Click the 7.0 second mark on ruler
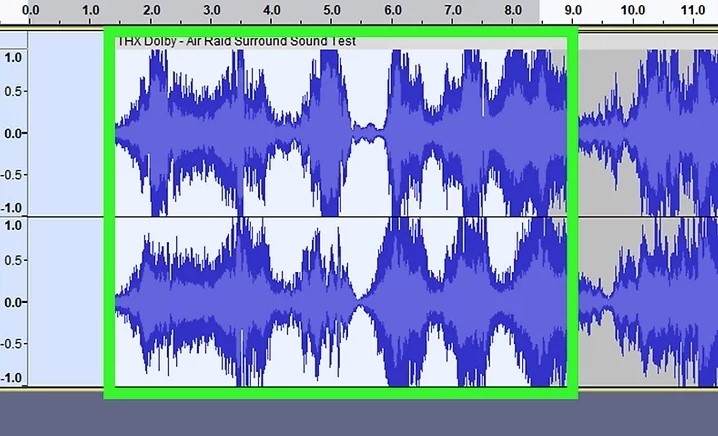The width and height of the screenshot is (718, 436). click(x=453, y=10)
